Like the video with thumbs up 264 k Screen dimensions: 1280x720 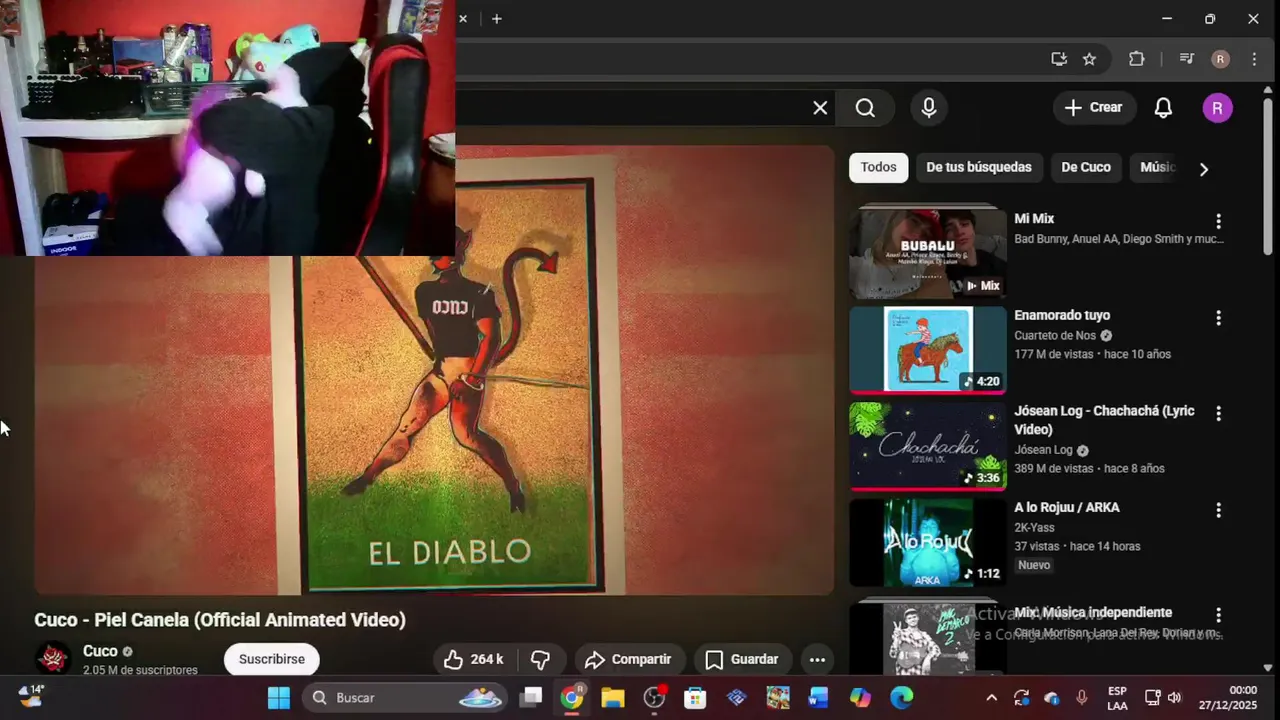pos(473,659)
